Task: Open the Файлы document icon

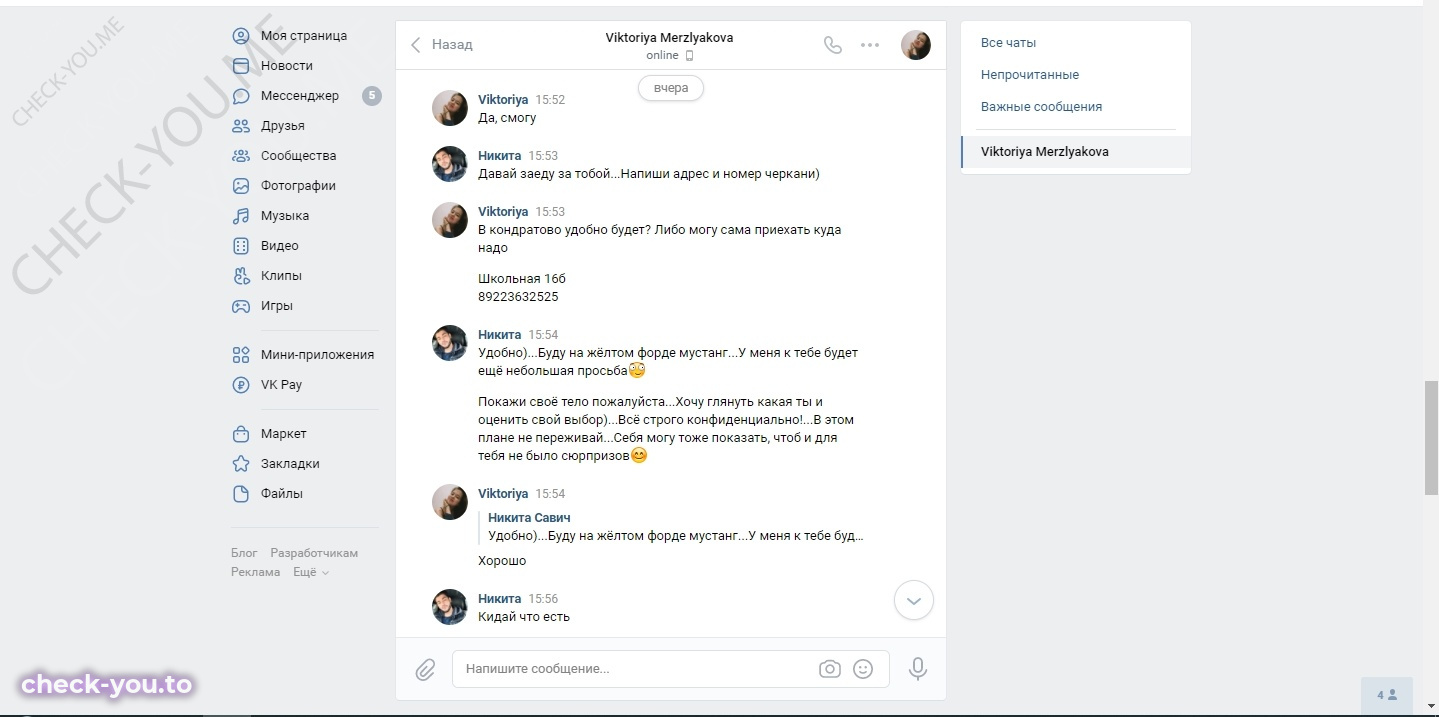Action: pos(241,494)
